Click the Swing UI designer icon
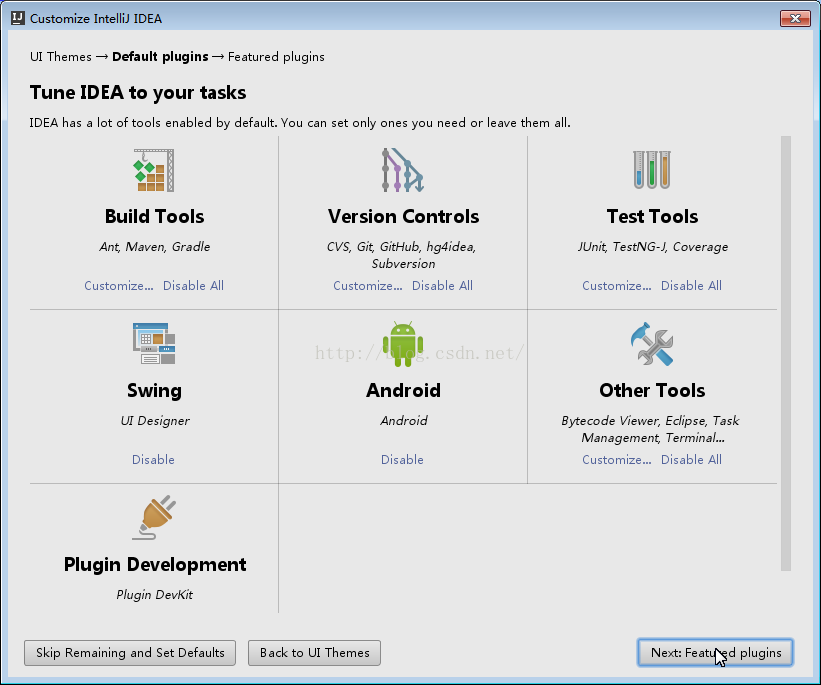821x685 pixels. pyautogui.click(x=154, y=344)
